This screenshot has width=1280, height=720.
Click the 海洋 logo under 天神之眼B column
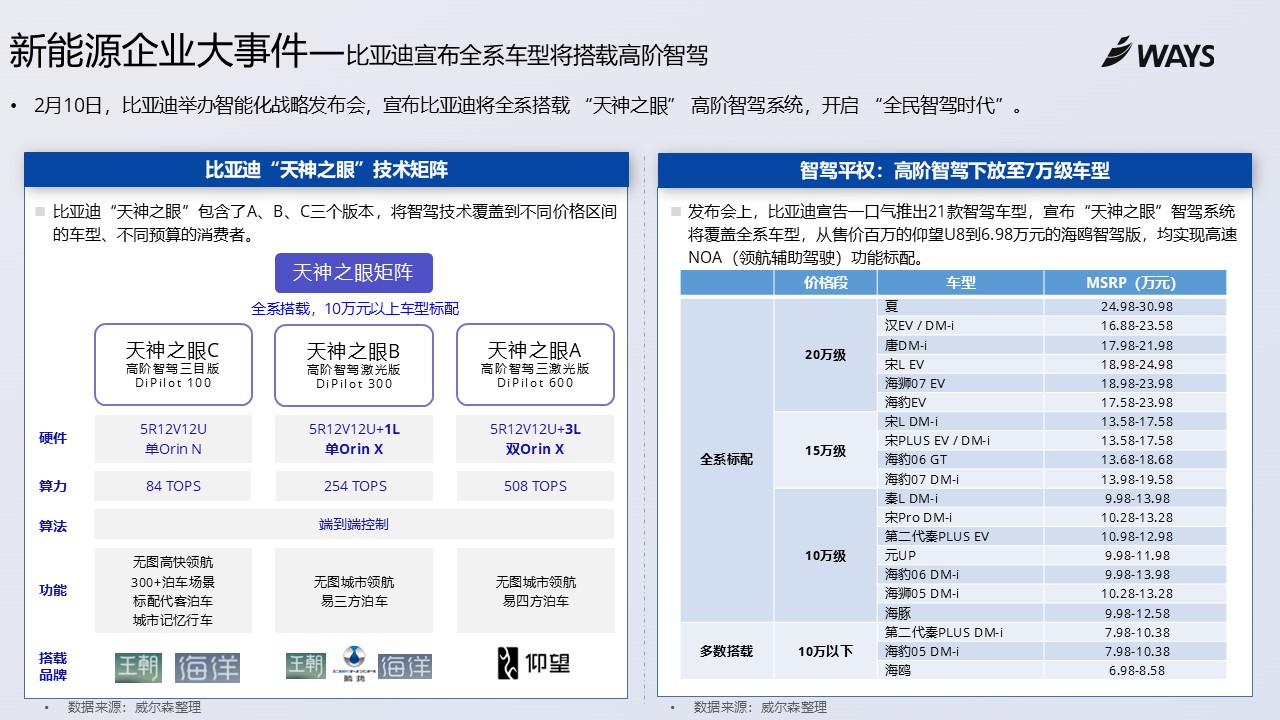[x=405, y=666]
